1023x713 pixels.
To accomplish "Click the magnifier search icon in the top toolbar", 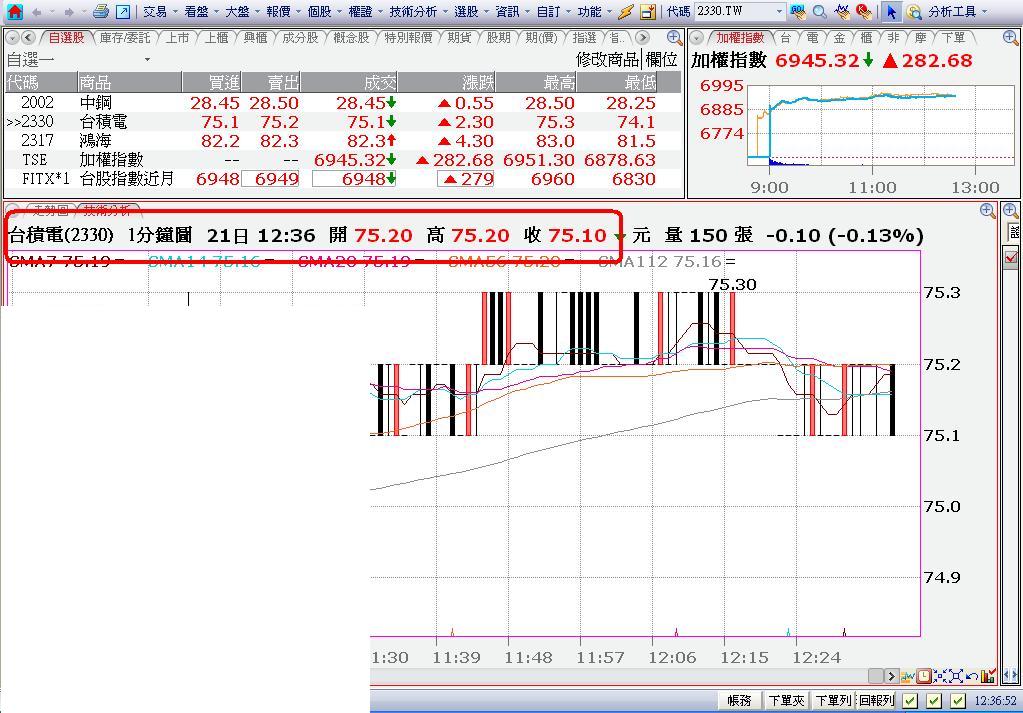I will pos(820,11).
